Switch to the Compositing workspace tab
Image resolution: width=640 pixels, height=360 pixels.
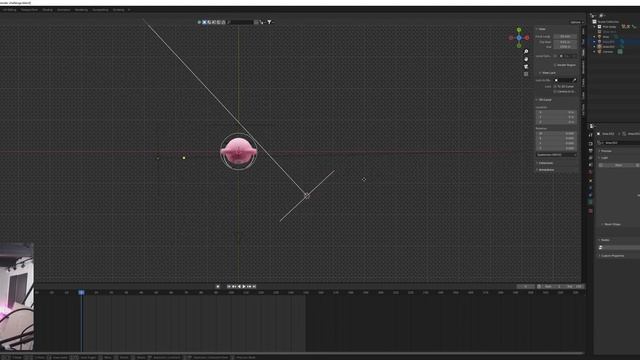[100, 9]
